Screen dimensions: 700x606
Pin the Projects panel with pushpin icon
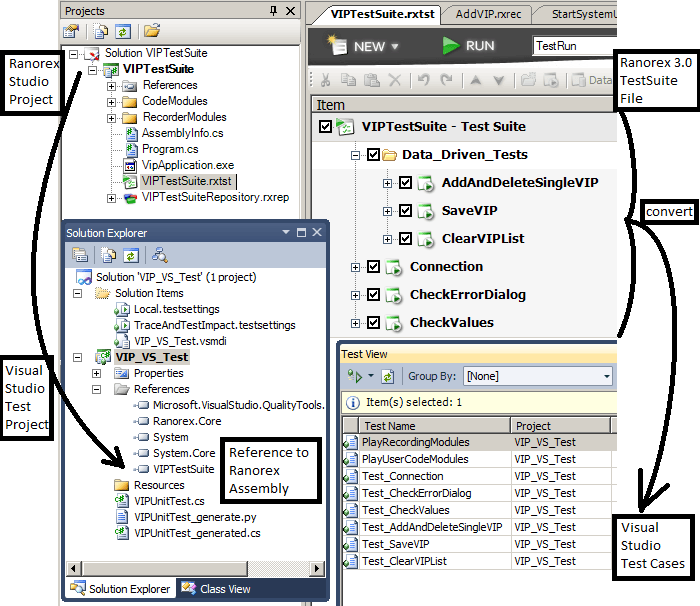point(273,11)
